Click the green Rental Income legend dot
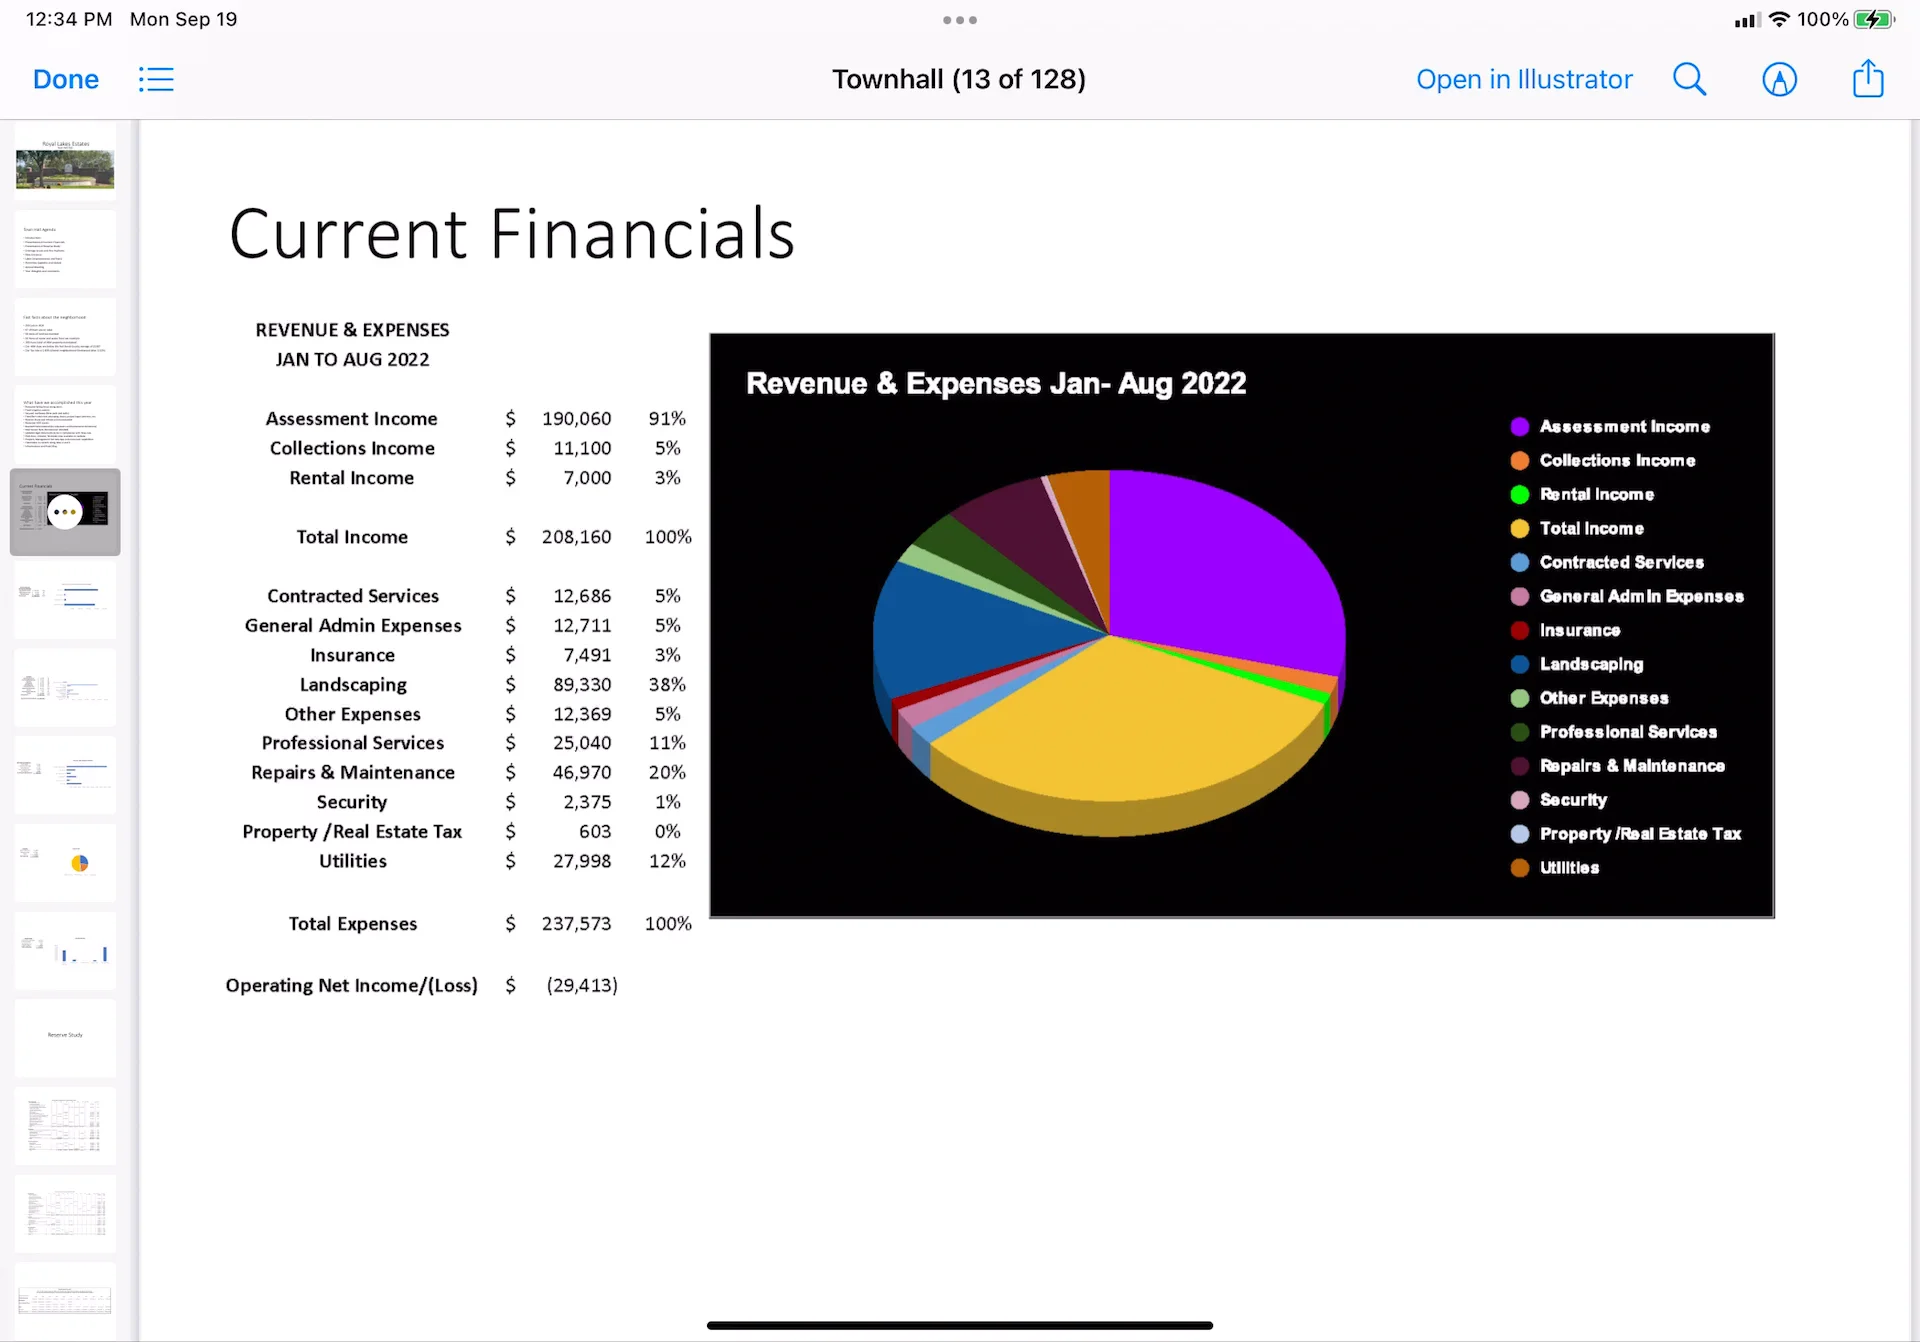Viewport: 1920px width, 1342px height. 1519,495
